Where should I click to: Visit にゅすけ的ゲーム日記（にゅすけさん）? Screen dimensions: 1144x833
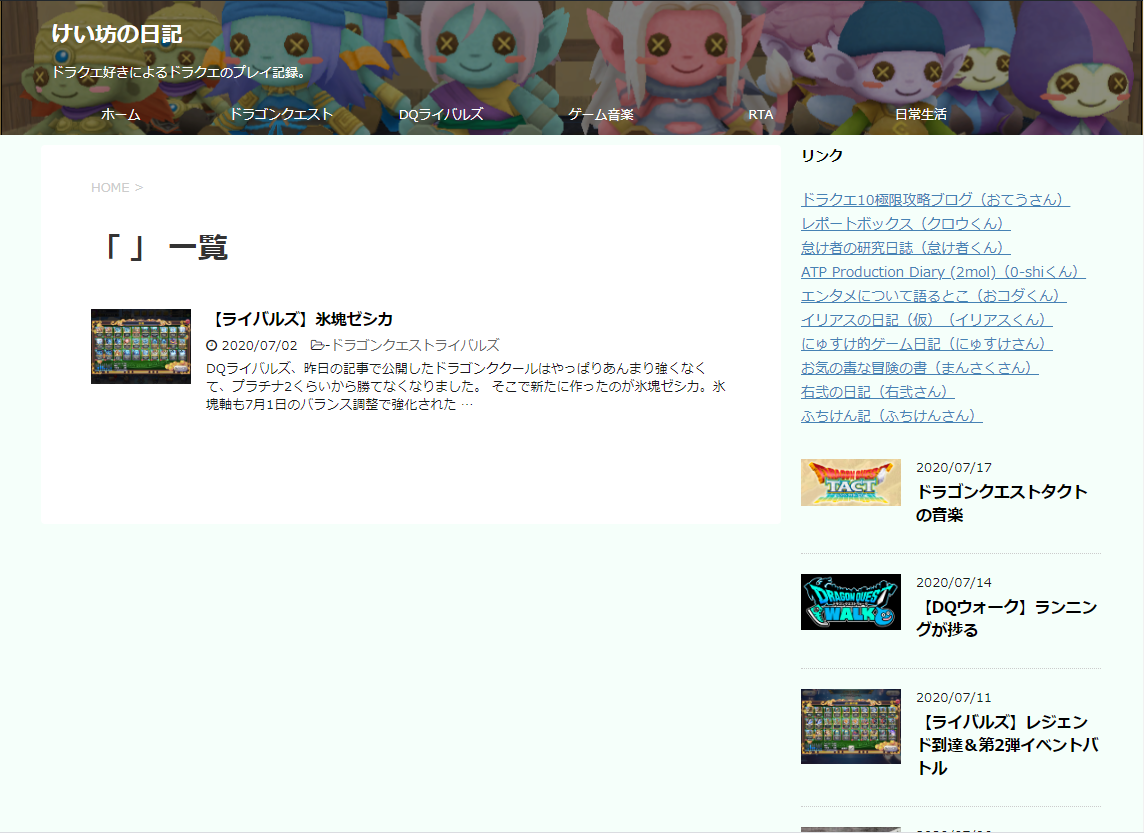927,344
